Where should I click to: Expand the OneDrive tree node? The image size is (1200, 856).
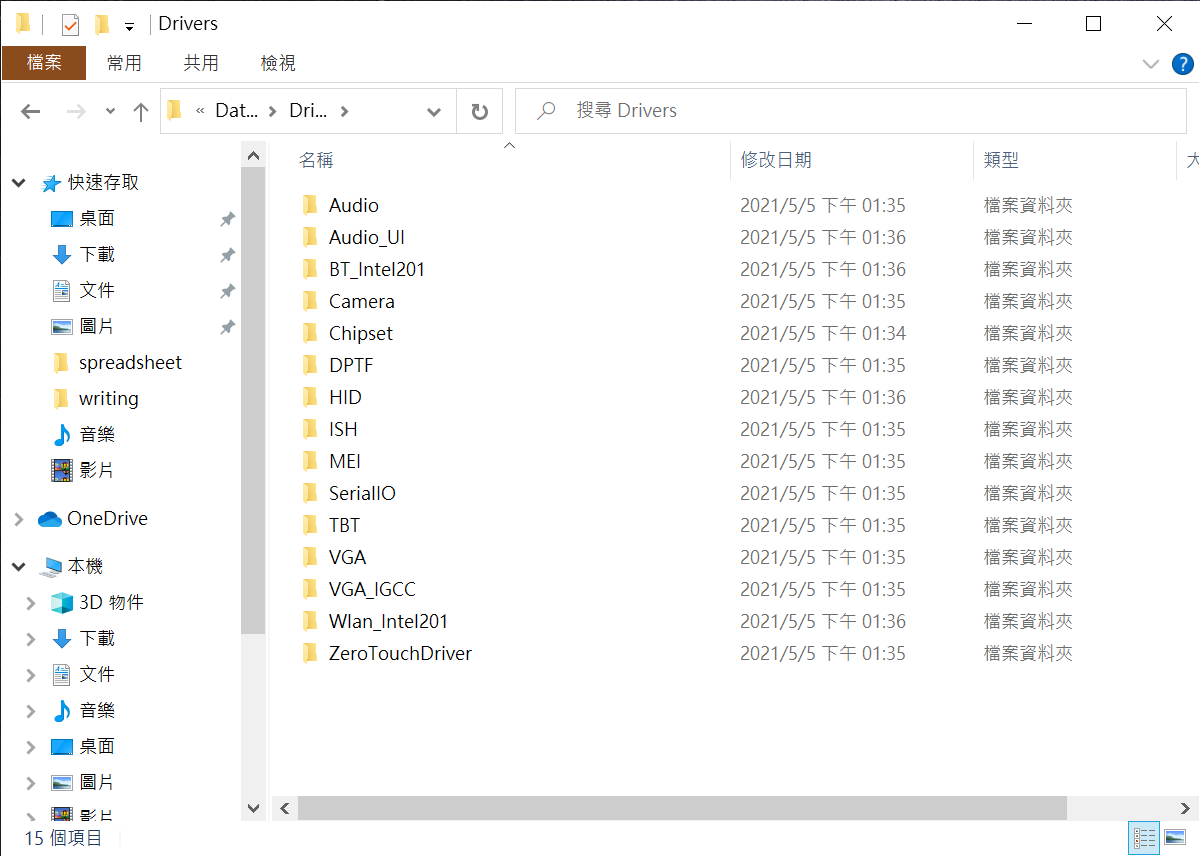click(x=18, y=519)
